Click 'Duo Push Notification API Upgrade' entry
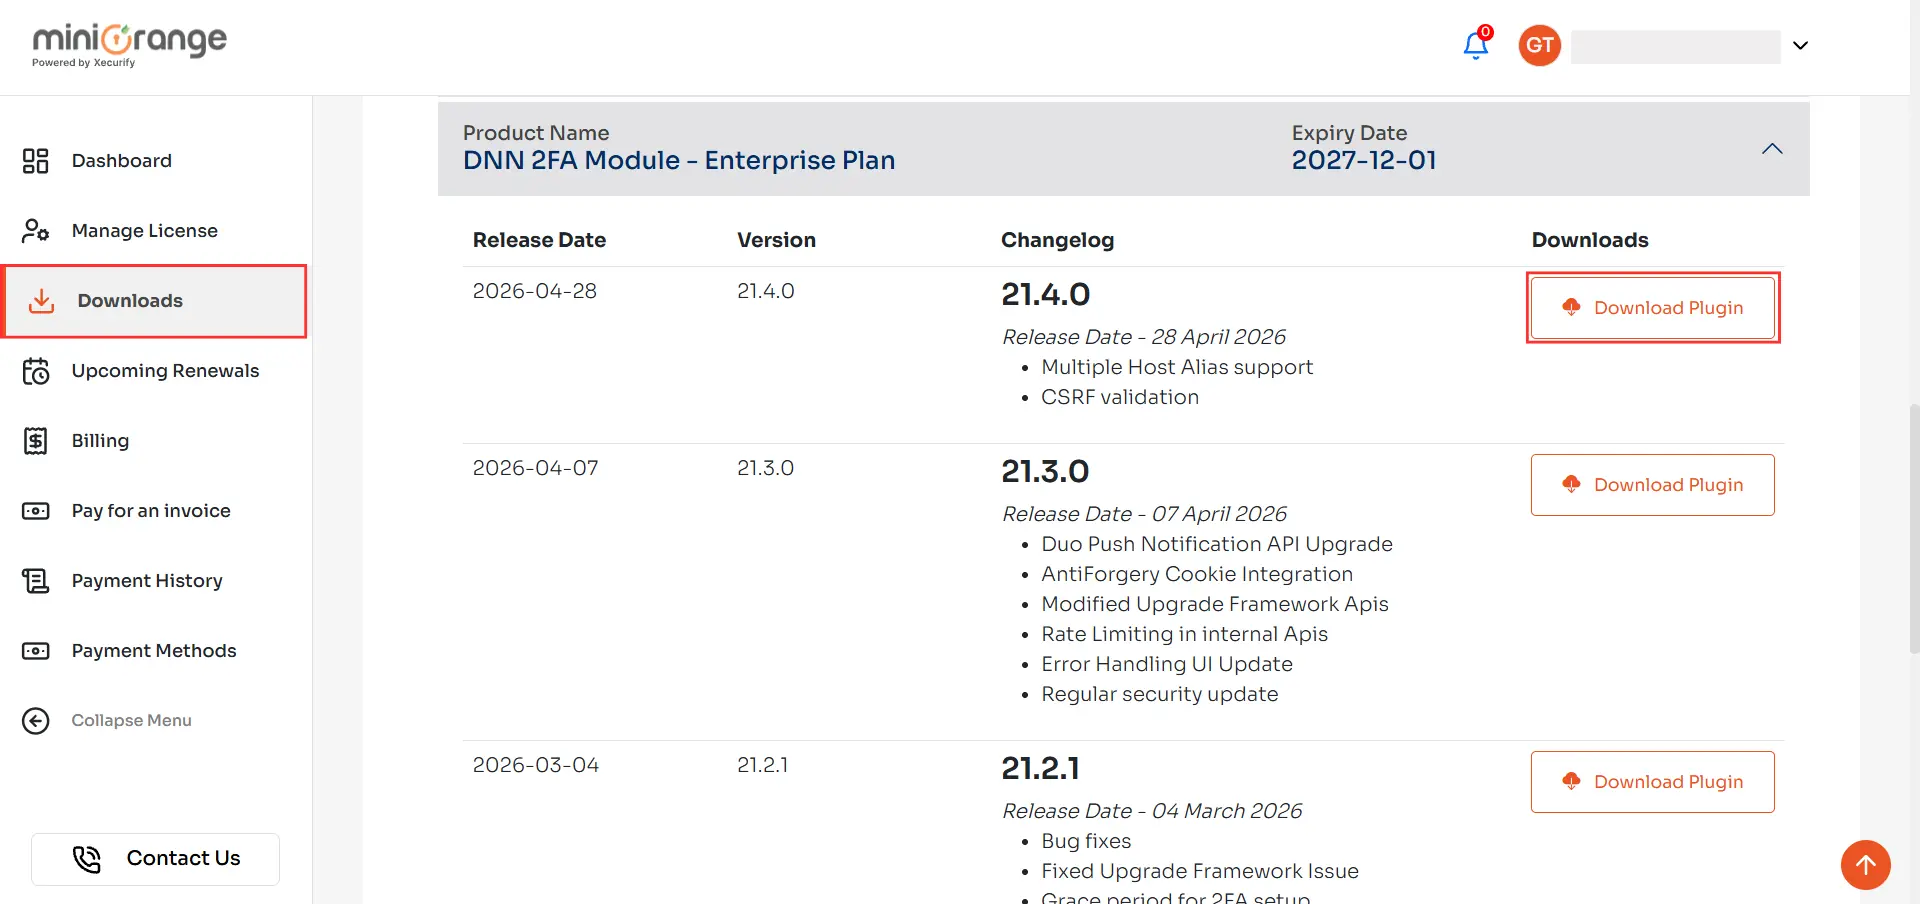This screenshot has height=904, width=1920. click(x=1217, y=544)
